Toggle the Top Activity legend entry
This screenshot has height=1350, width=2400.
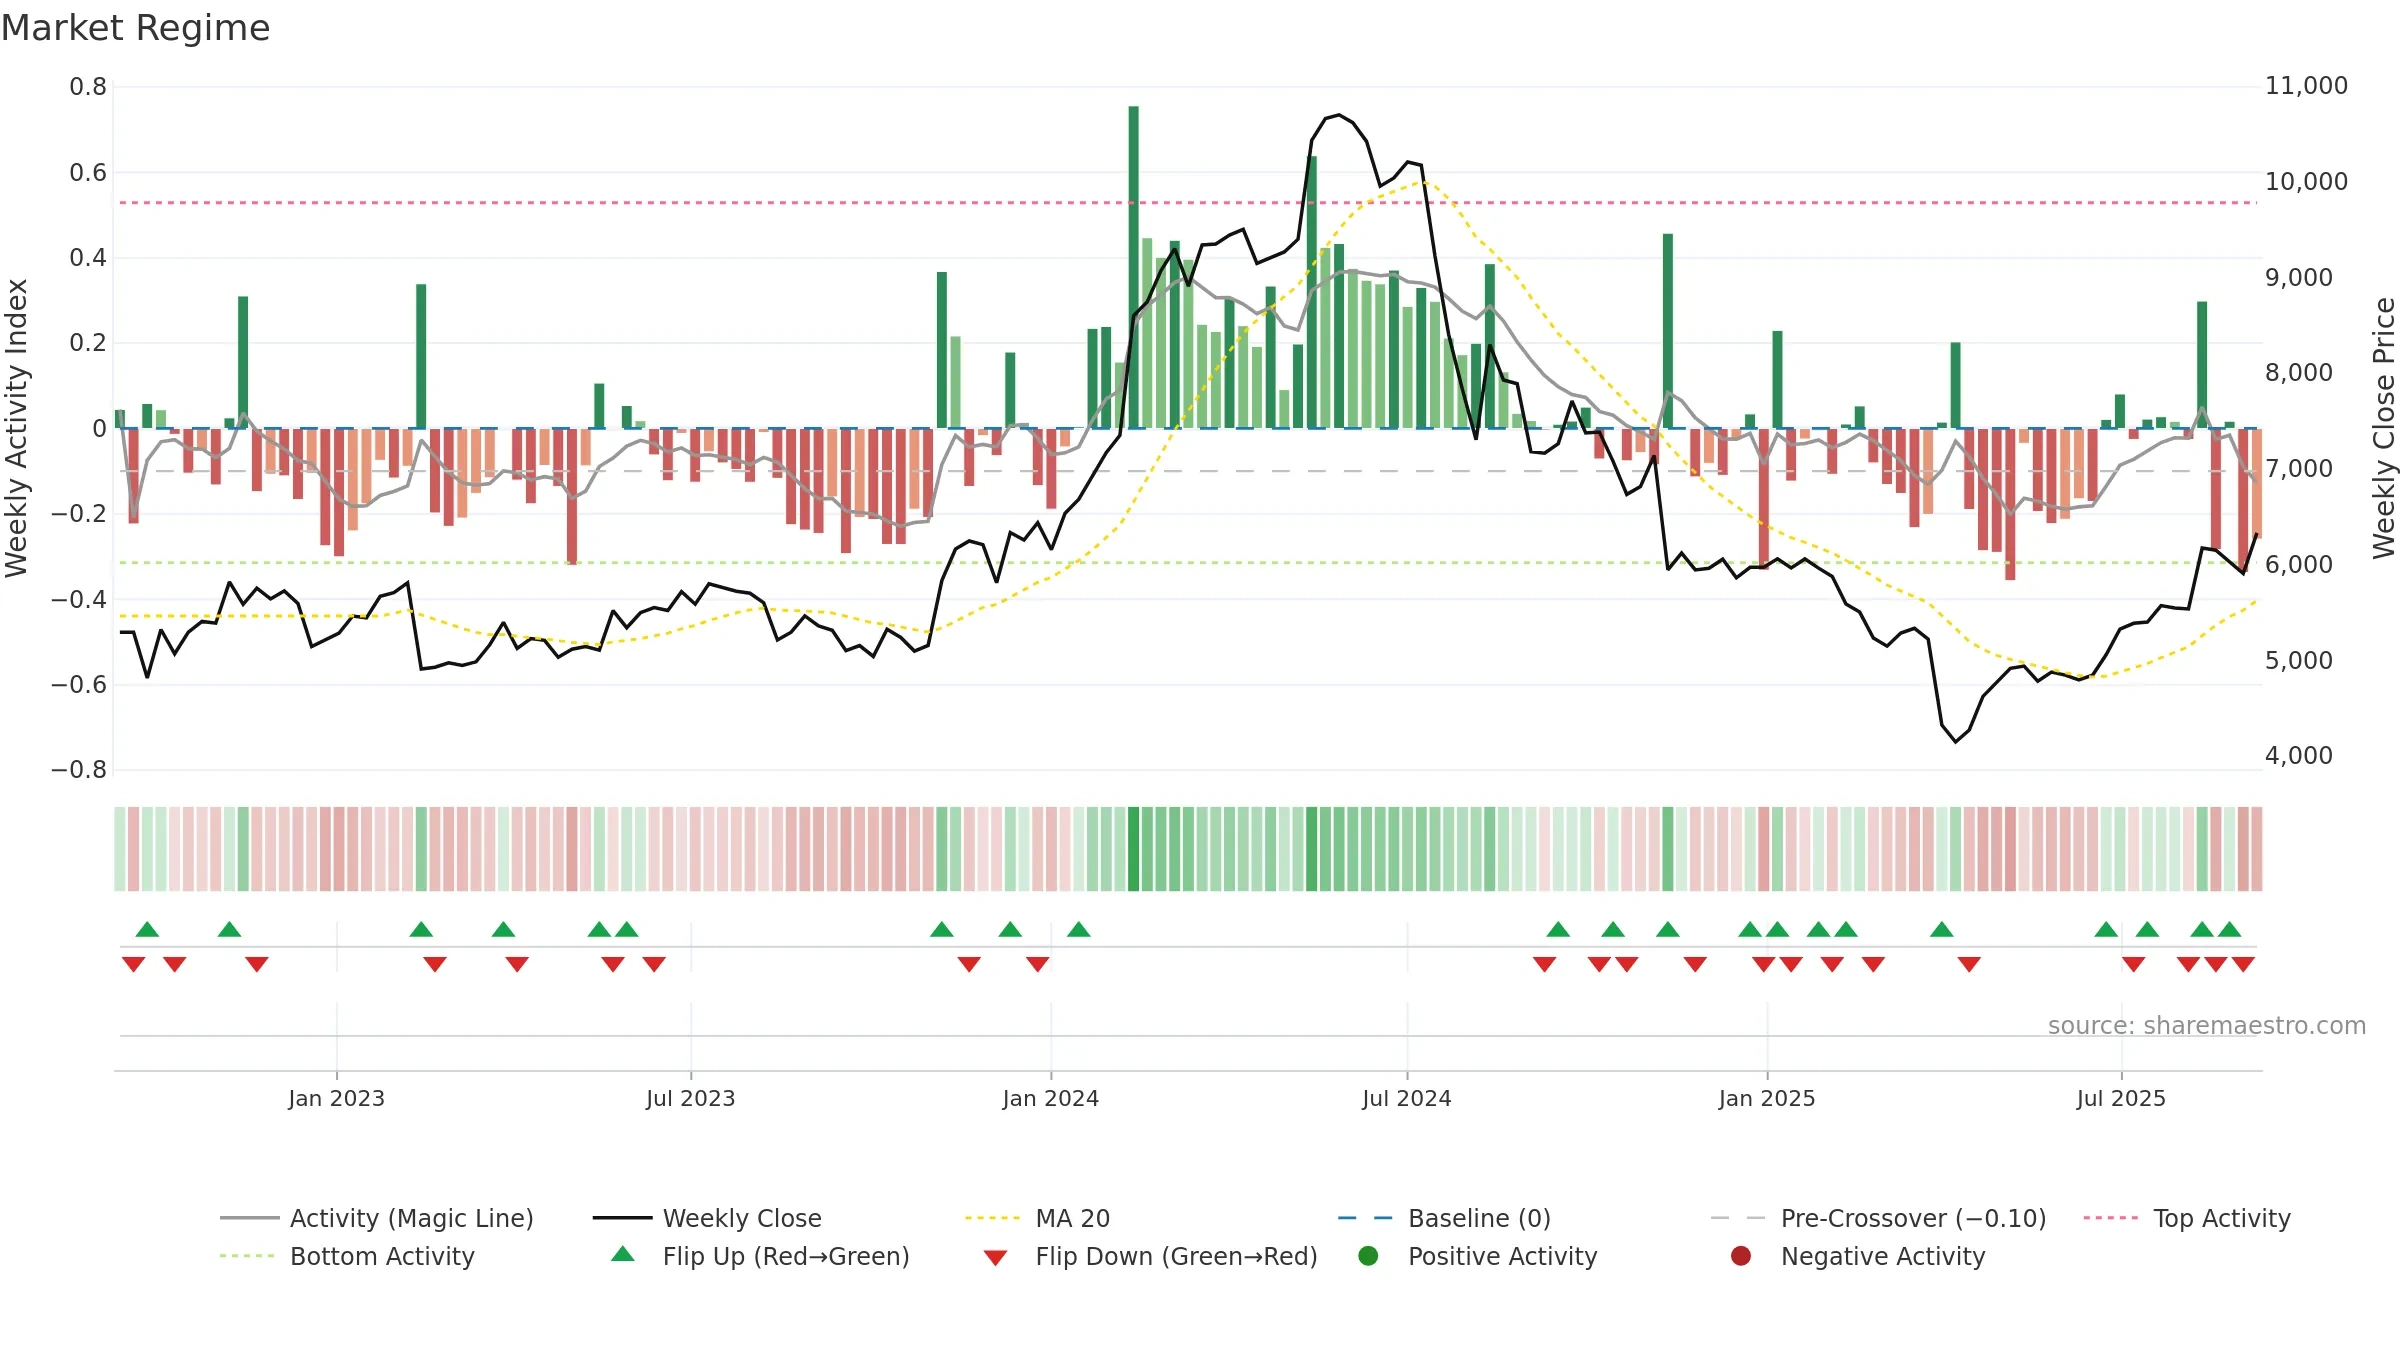(2187, 1218)
